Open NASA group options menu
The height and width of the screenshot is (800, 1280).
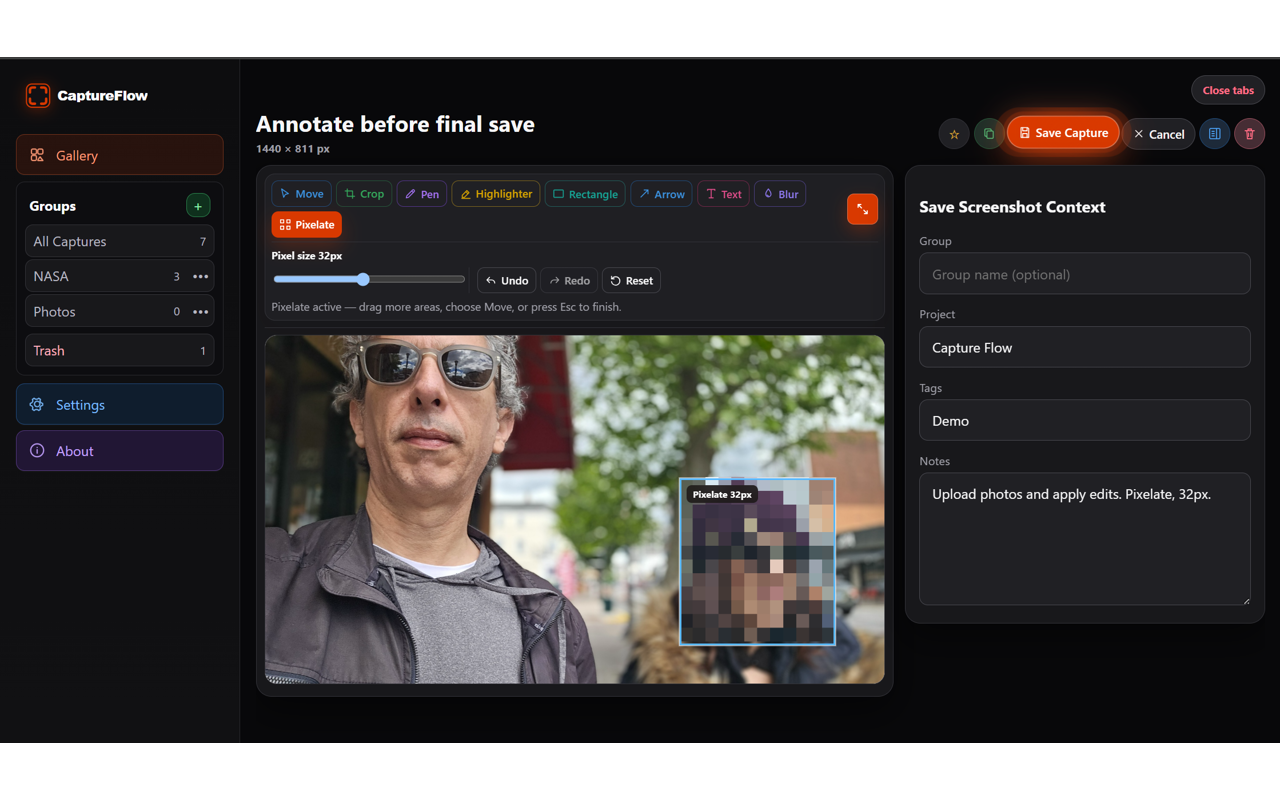(x=200, y=277)
